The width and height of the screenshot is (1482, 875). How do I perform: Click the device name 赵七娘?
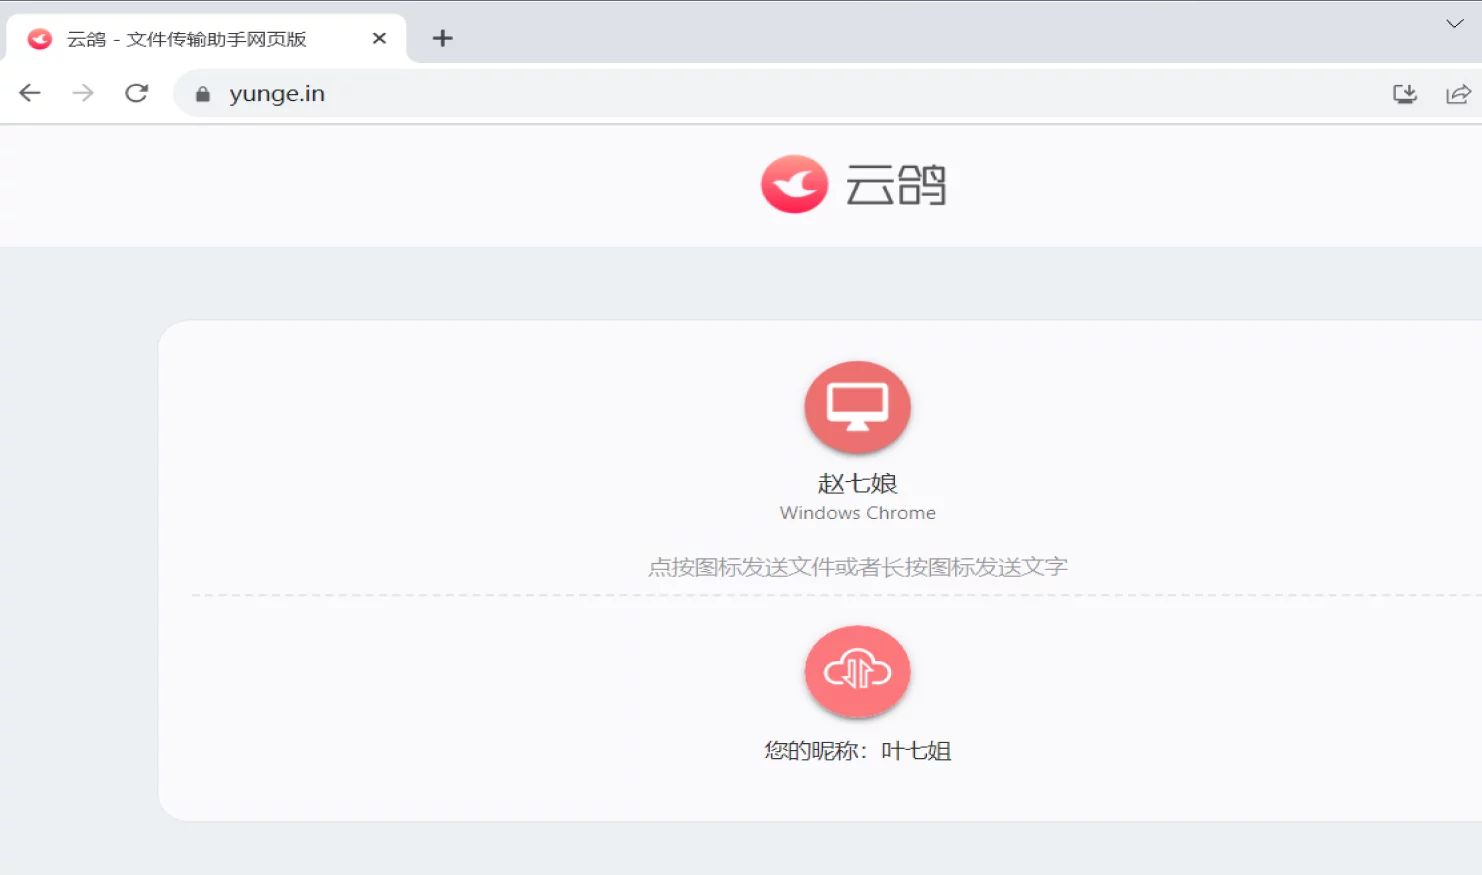pyautogui.click(x=857, y=484)
